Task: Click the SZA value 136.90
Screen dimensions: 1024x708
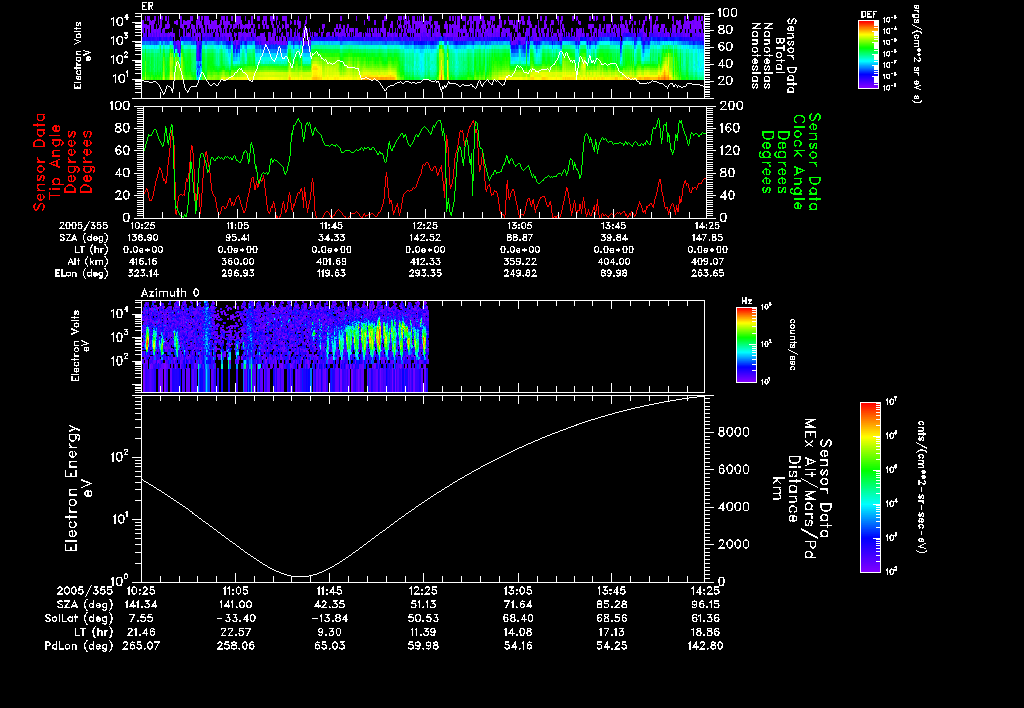Action: pos(142,238)
